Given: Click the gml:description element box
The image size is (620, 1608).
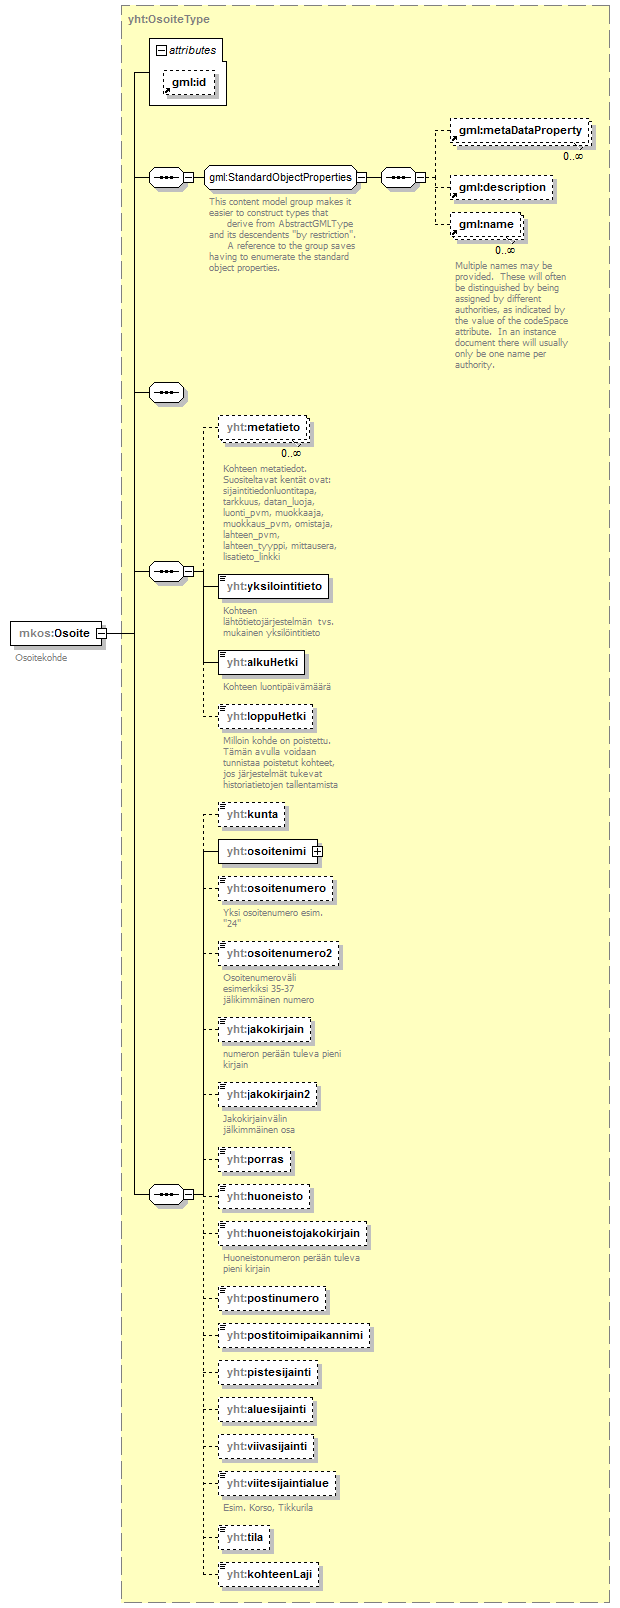Looking at the screenshot, I should coord(501,188).
